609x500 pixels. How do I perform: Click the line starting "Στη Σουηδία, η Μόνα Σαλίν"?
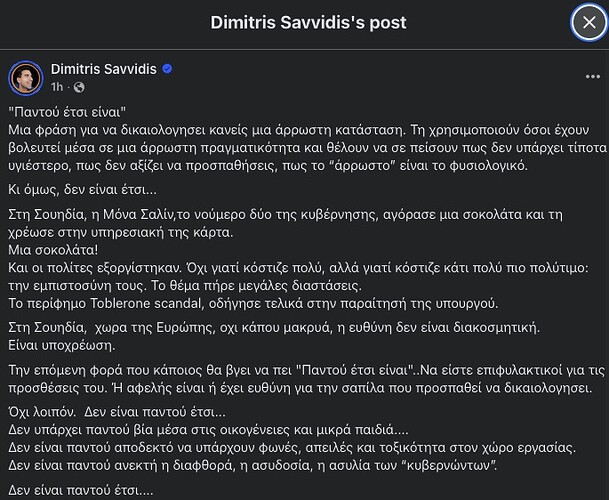point(285,214)
